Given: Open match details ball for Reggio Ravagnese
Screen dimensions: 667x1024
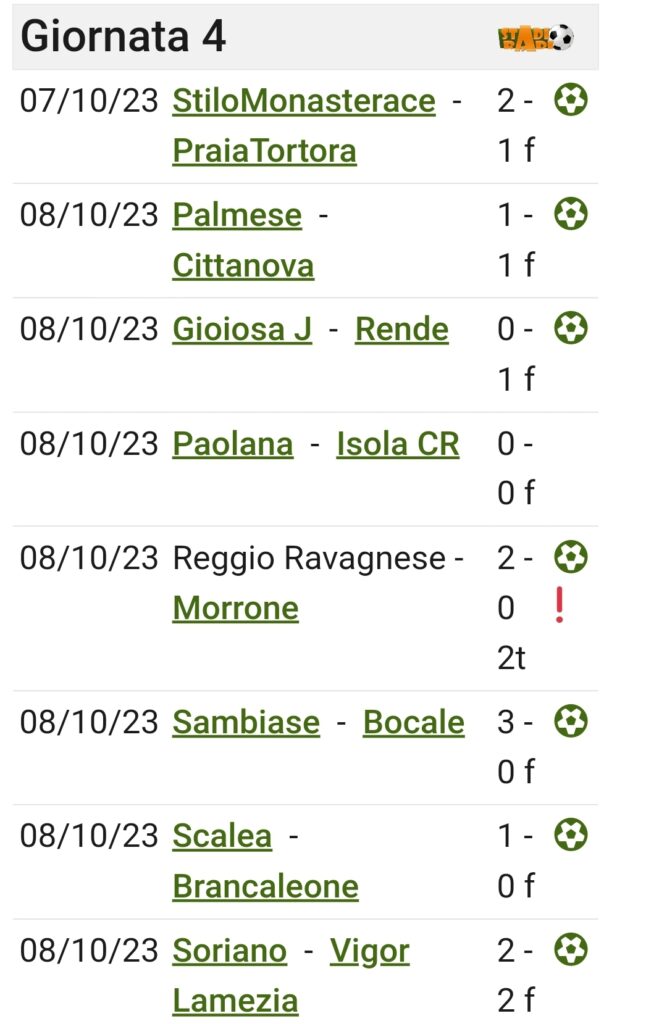Looking at the screenshot, I should (x=570, y=558).
